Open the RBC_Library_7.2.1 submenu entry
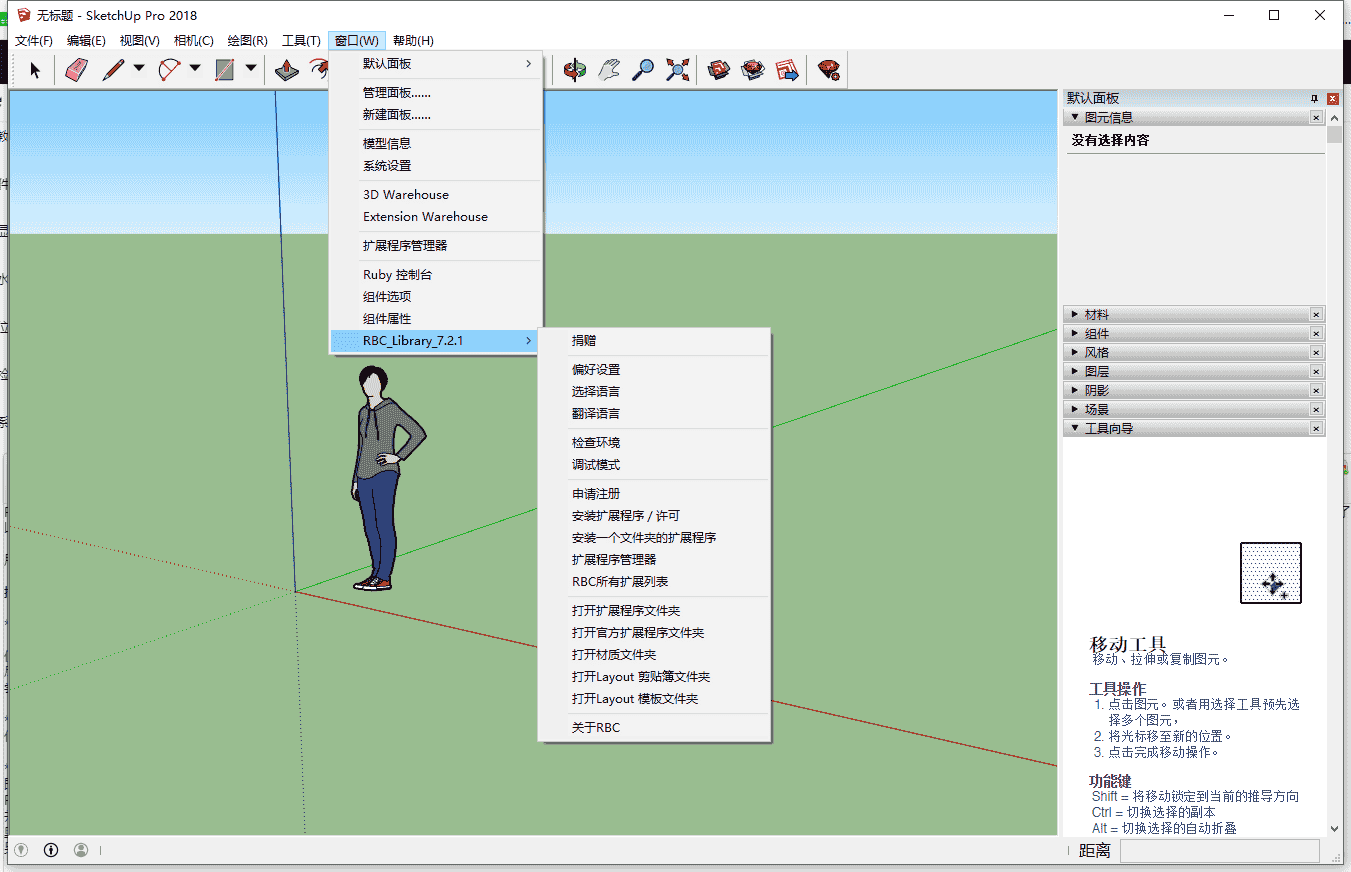This screenshot has height=872, width=1351. (414, 340)
